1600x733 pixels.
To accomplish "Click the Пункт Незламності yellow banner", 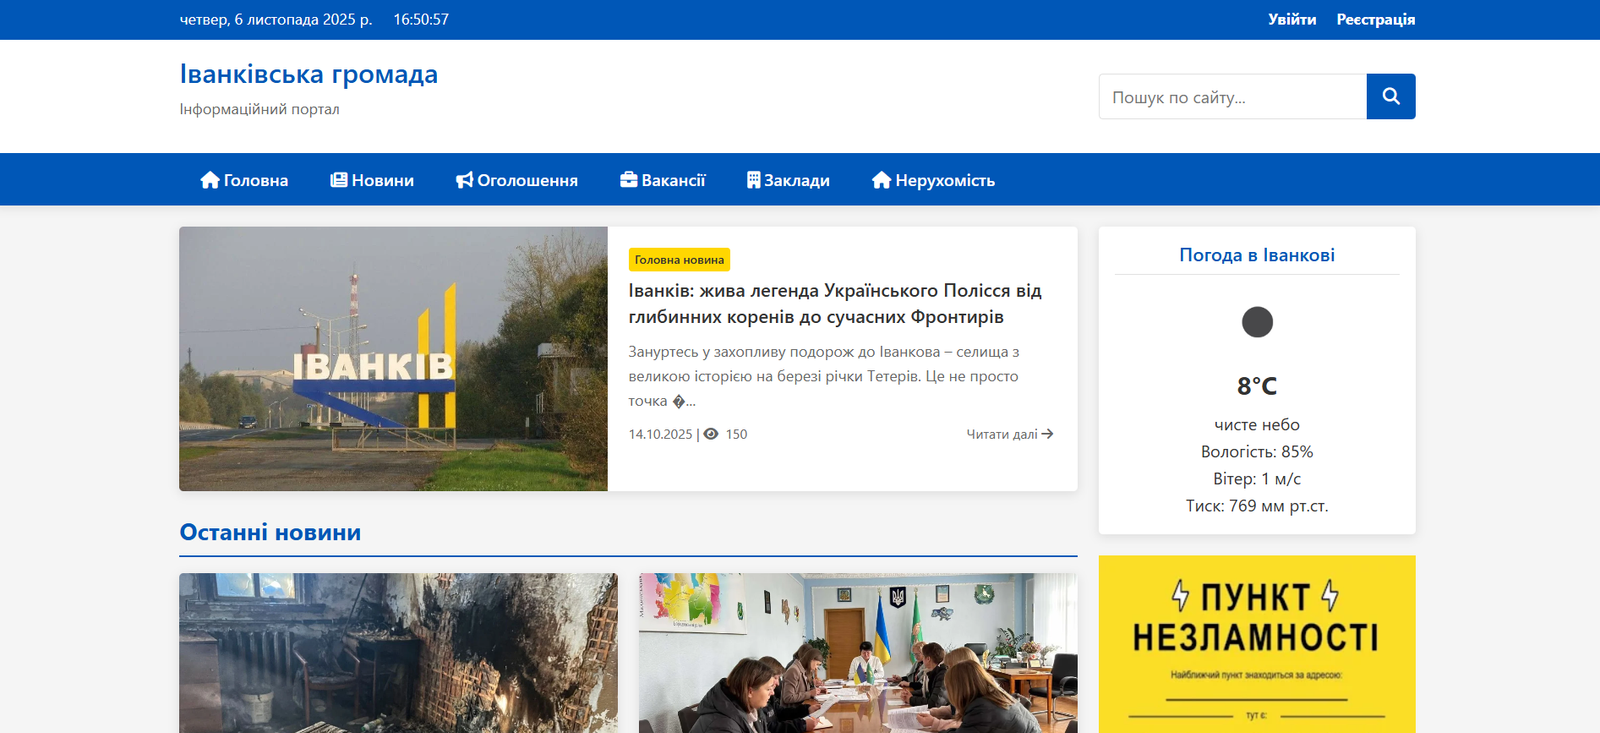I will (x=1257, y=644).
